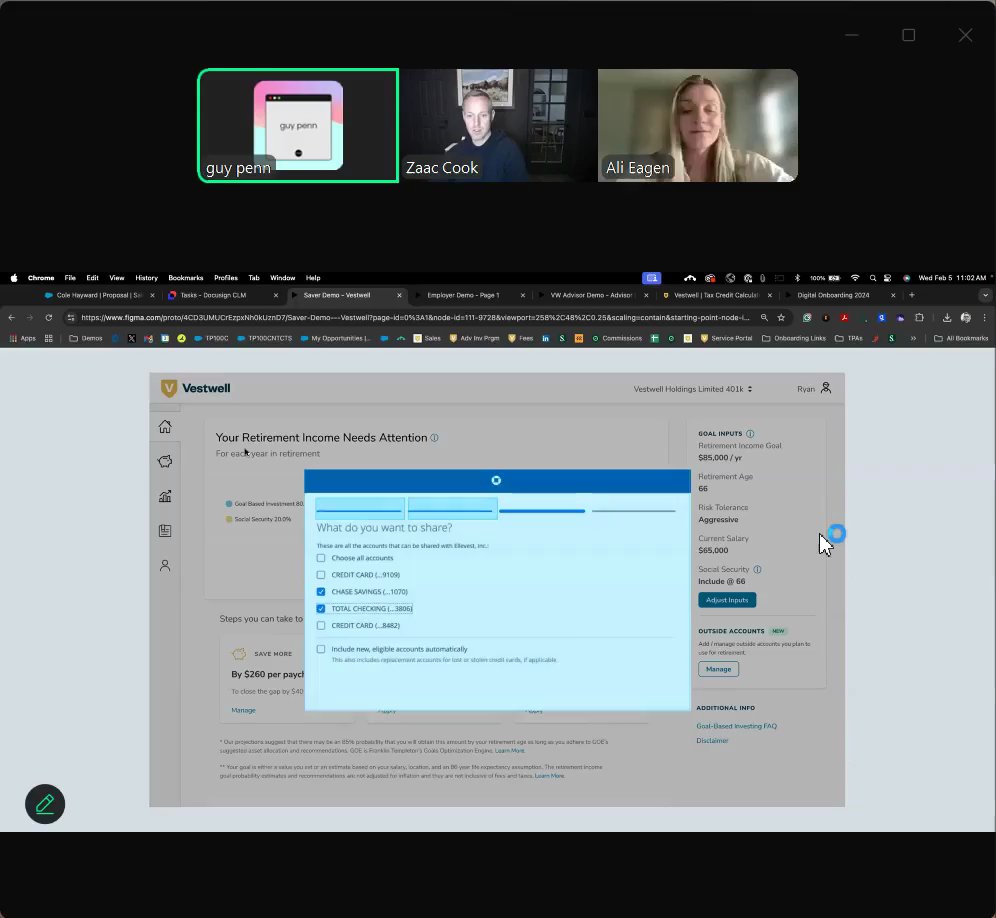Uncheck the CHASE SAVINGS (...1070) checkbox

(x=321, y=591)
